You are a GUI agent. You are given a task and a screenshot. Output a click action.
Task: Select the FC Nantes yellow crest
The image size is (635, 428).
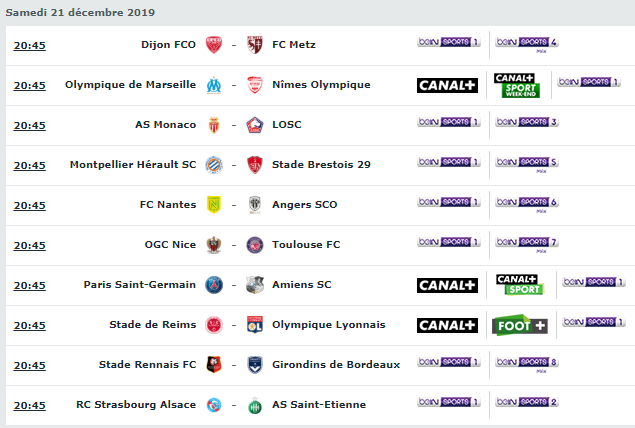(x=214, y=205)
